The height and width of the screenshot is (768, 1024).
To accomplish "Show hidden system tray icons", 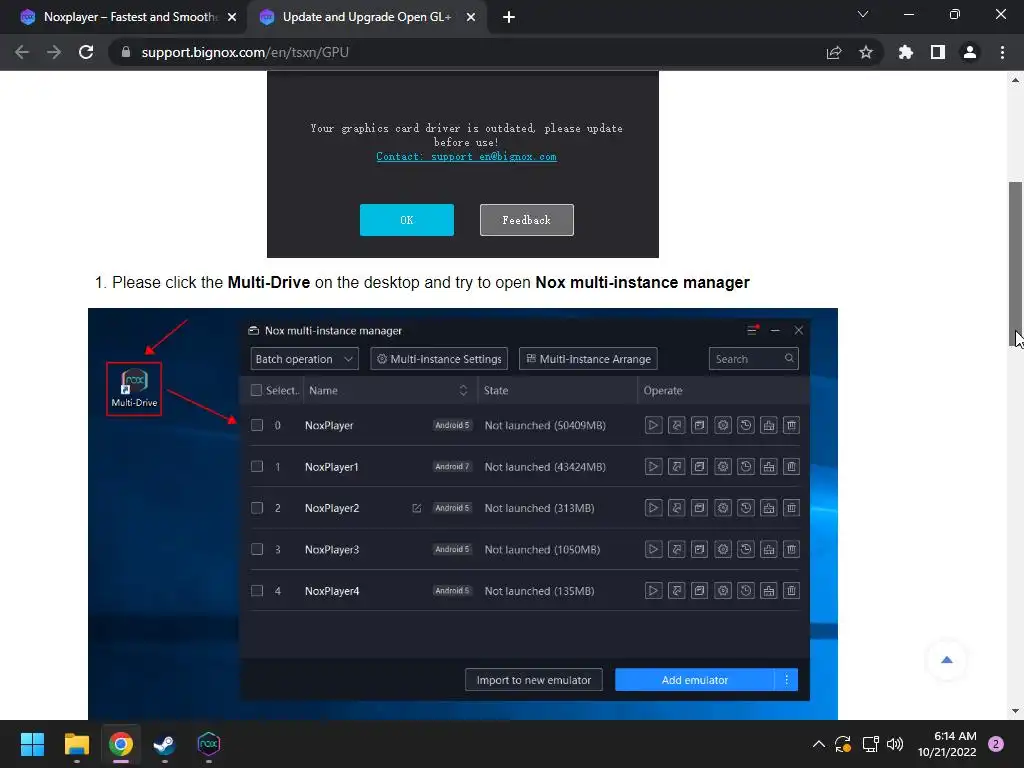I will point(818,744).
